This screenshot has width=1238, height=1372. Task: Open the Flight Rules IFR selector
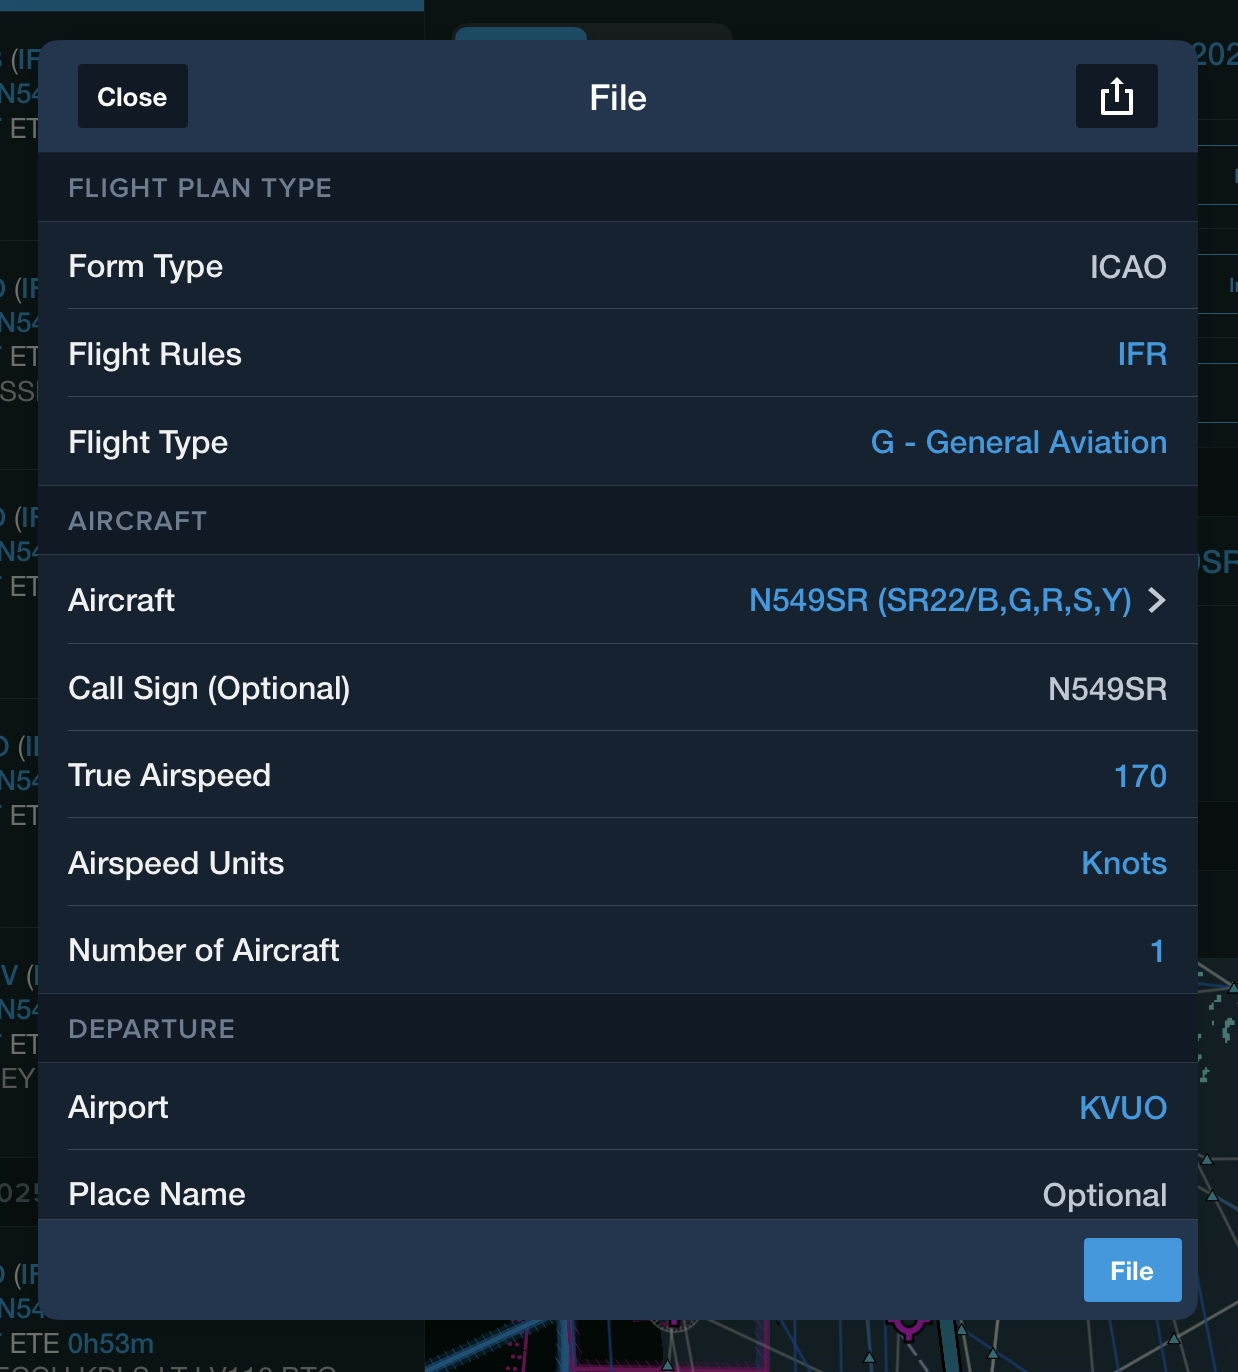pos(1140,354)
